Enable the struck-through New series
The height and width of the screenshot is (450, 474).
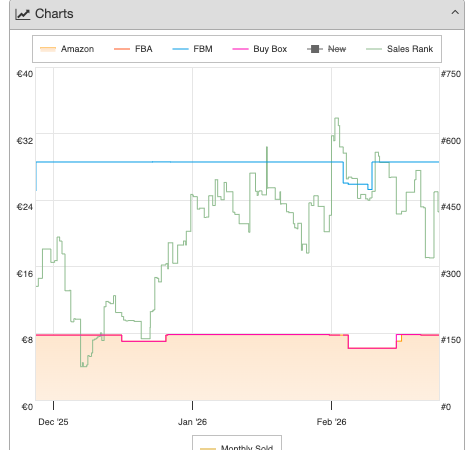pyautogui.click(x=327, y=49)
